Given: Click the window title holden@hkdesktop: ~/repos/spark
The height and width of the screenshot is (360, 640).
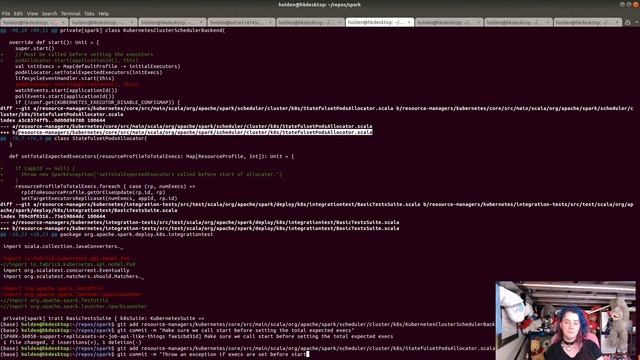Looking at the screenshot, I should pyautogui.click(x=320, y=5).
